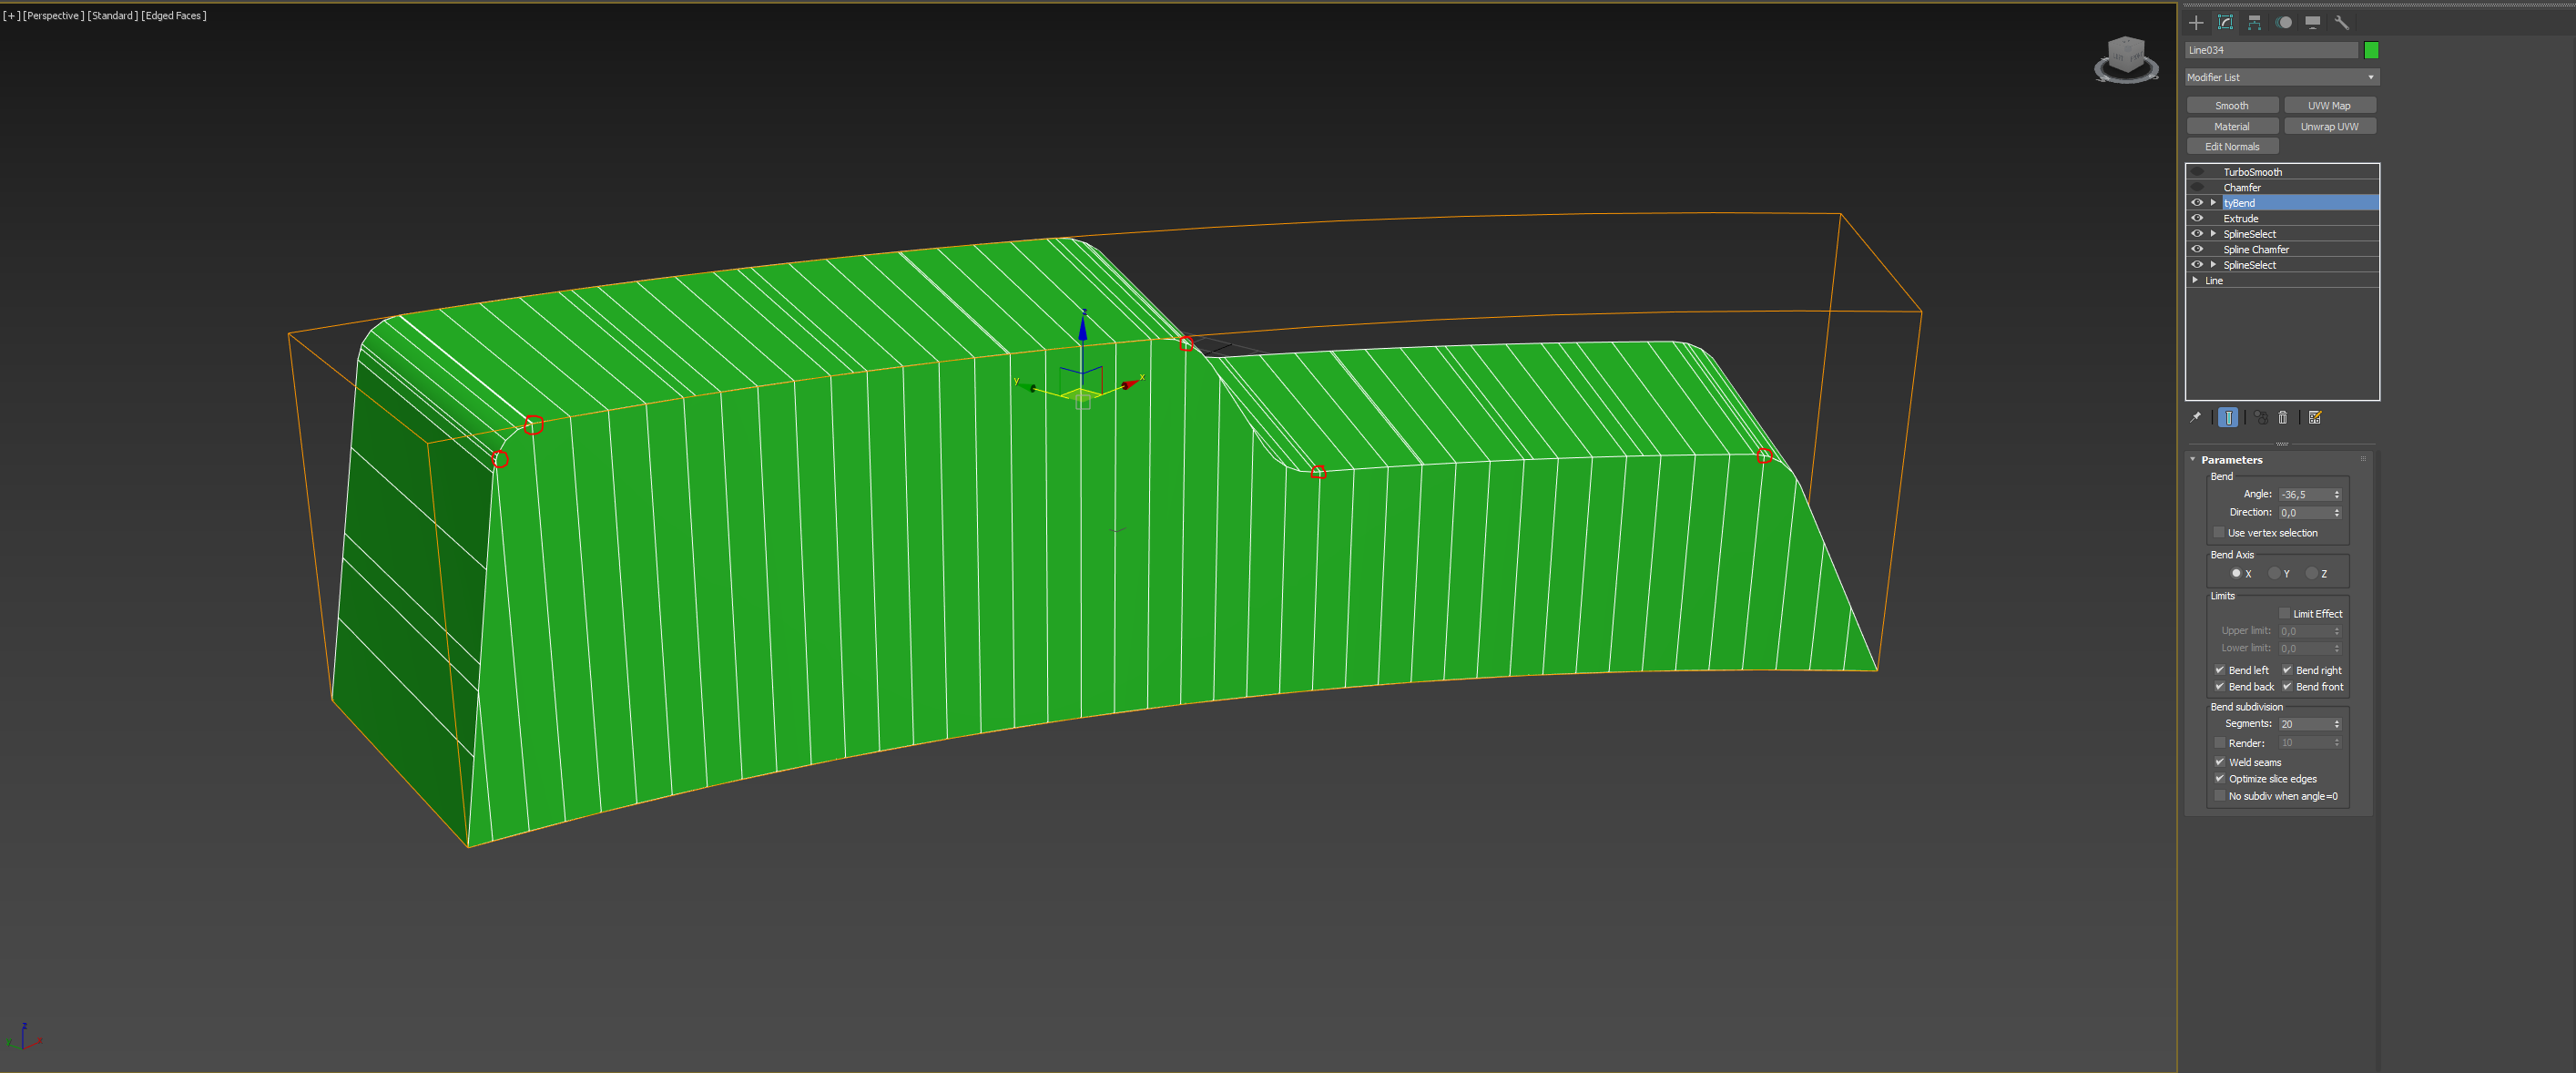Screen dimensions: 2576x1073
Task: Enable the TurboSmooth modifier eye
Action: coord(2197,172)
